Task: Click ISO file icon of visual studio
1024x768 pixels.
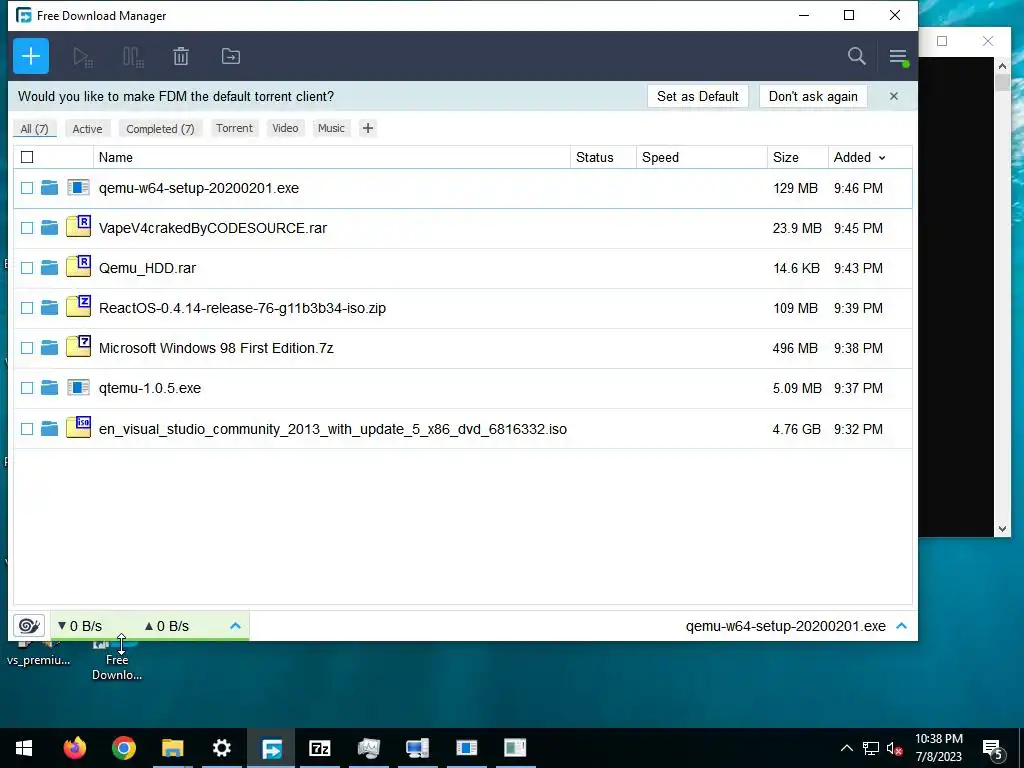Action: pos(78,427)
